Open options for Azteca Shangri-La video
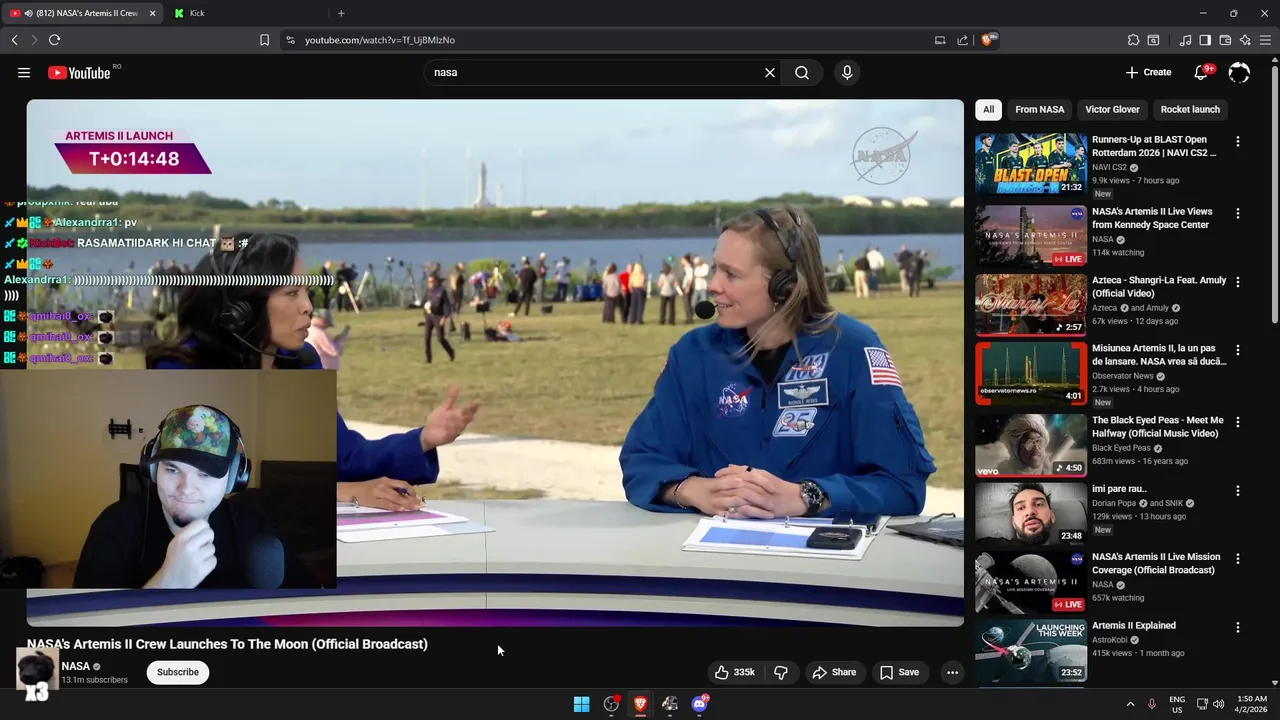Image resolution: width=1280 pixels, height=720 pixels. pos(1237,283)
